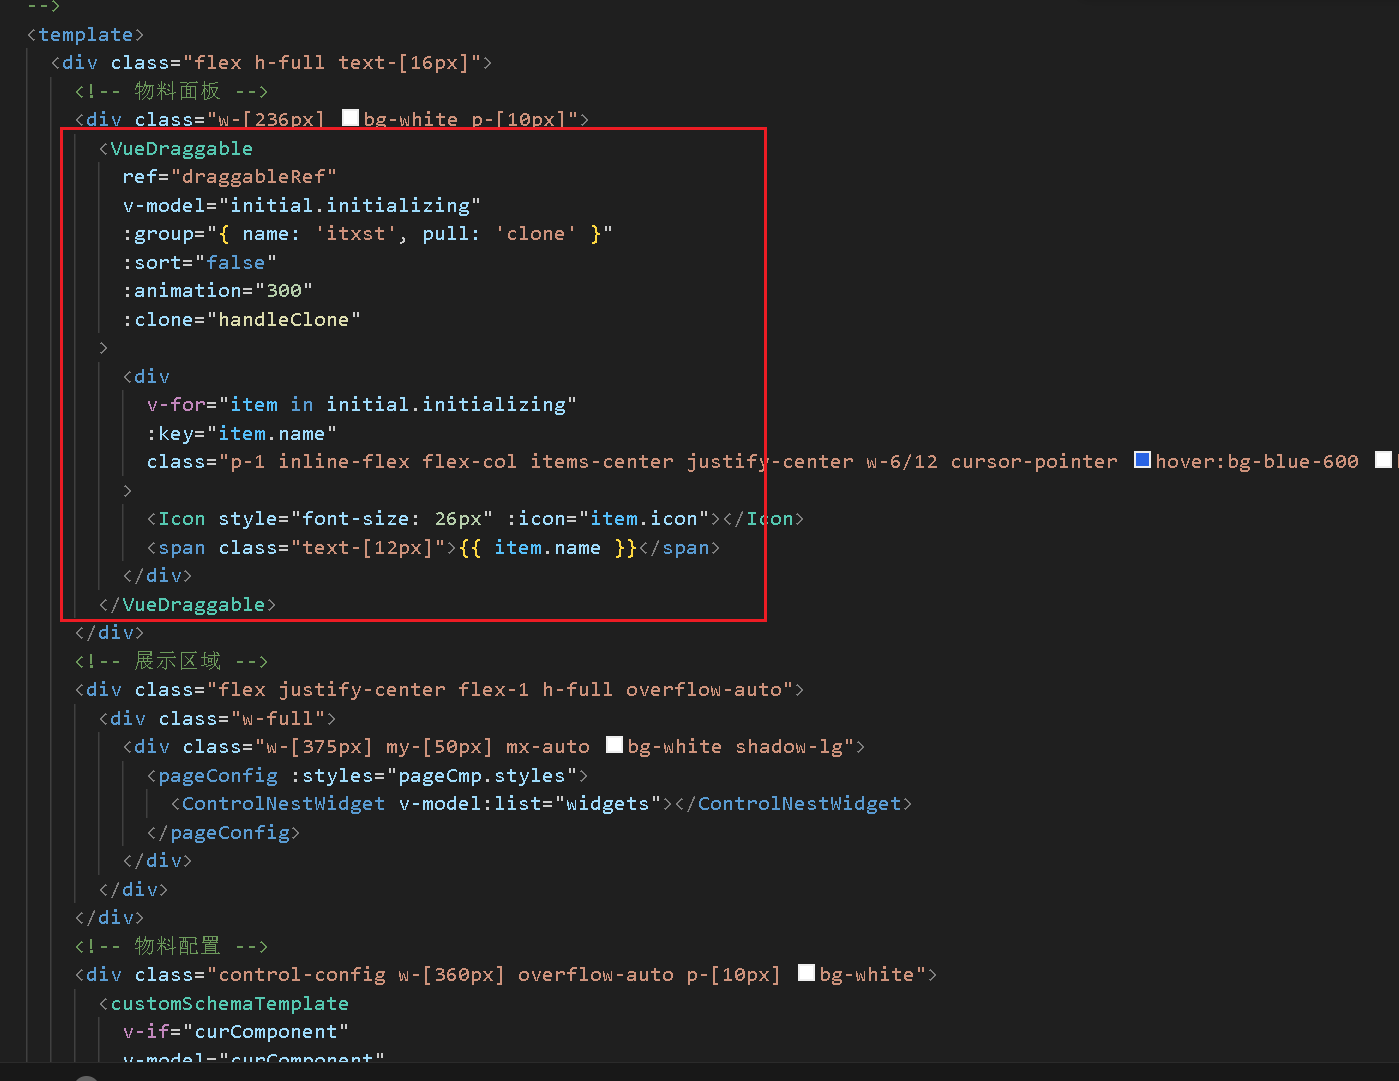Click the v-if="curComponent" attribute
Image resolution: width=1399 pixels, height=1081 pixels.
click(236, 1032)
